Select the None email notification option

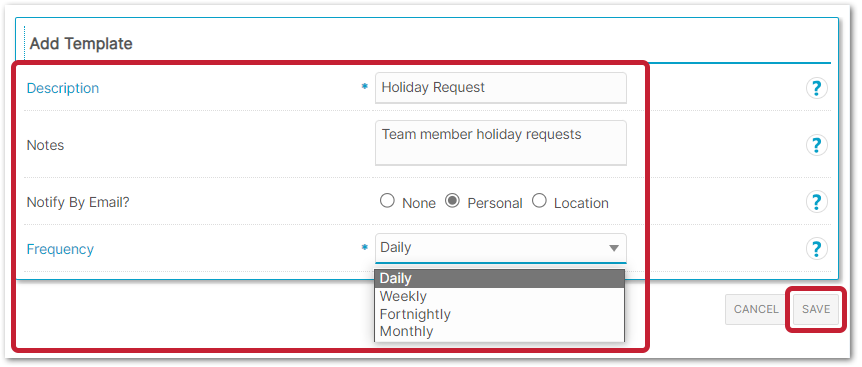388,201
